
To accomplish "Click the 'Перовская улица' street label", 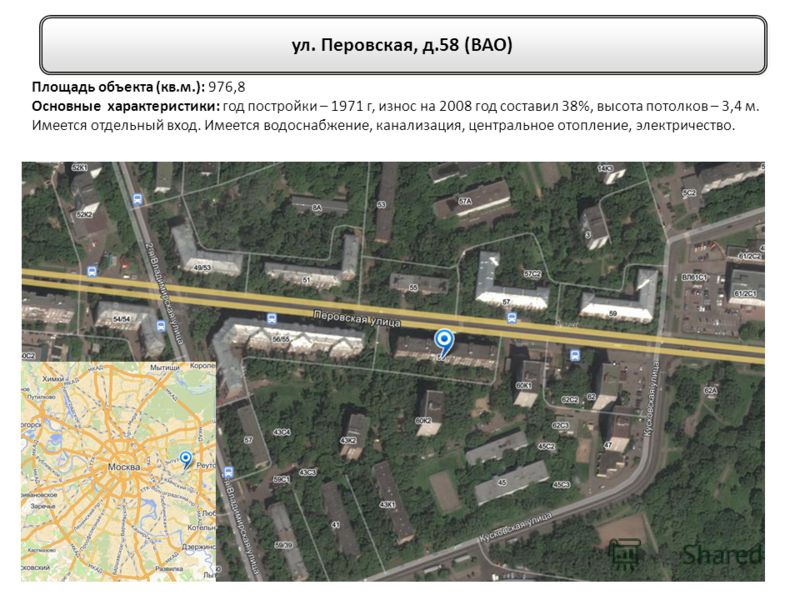I will [x=357, y=318].
